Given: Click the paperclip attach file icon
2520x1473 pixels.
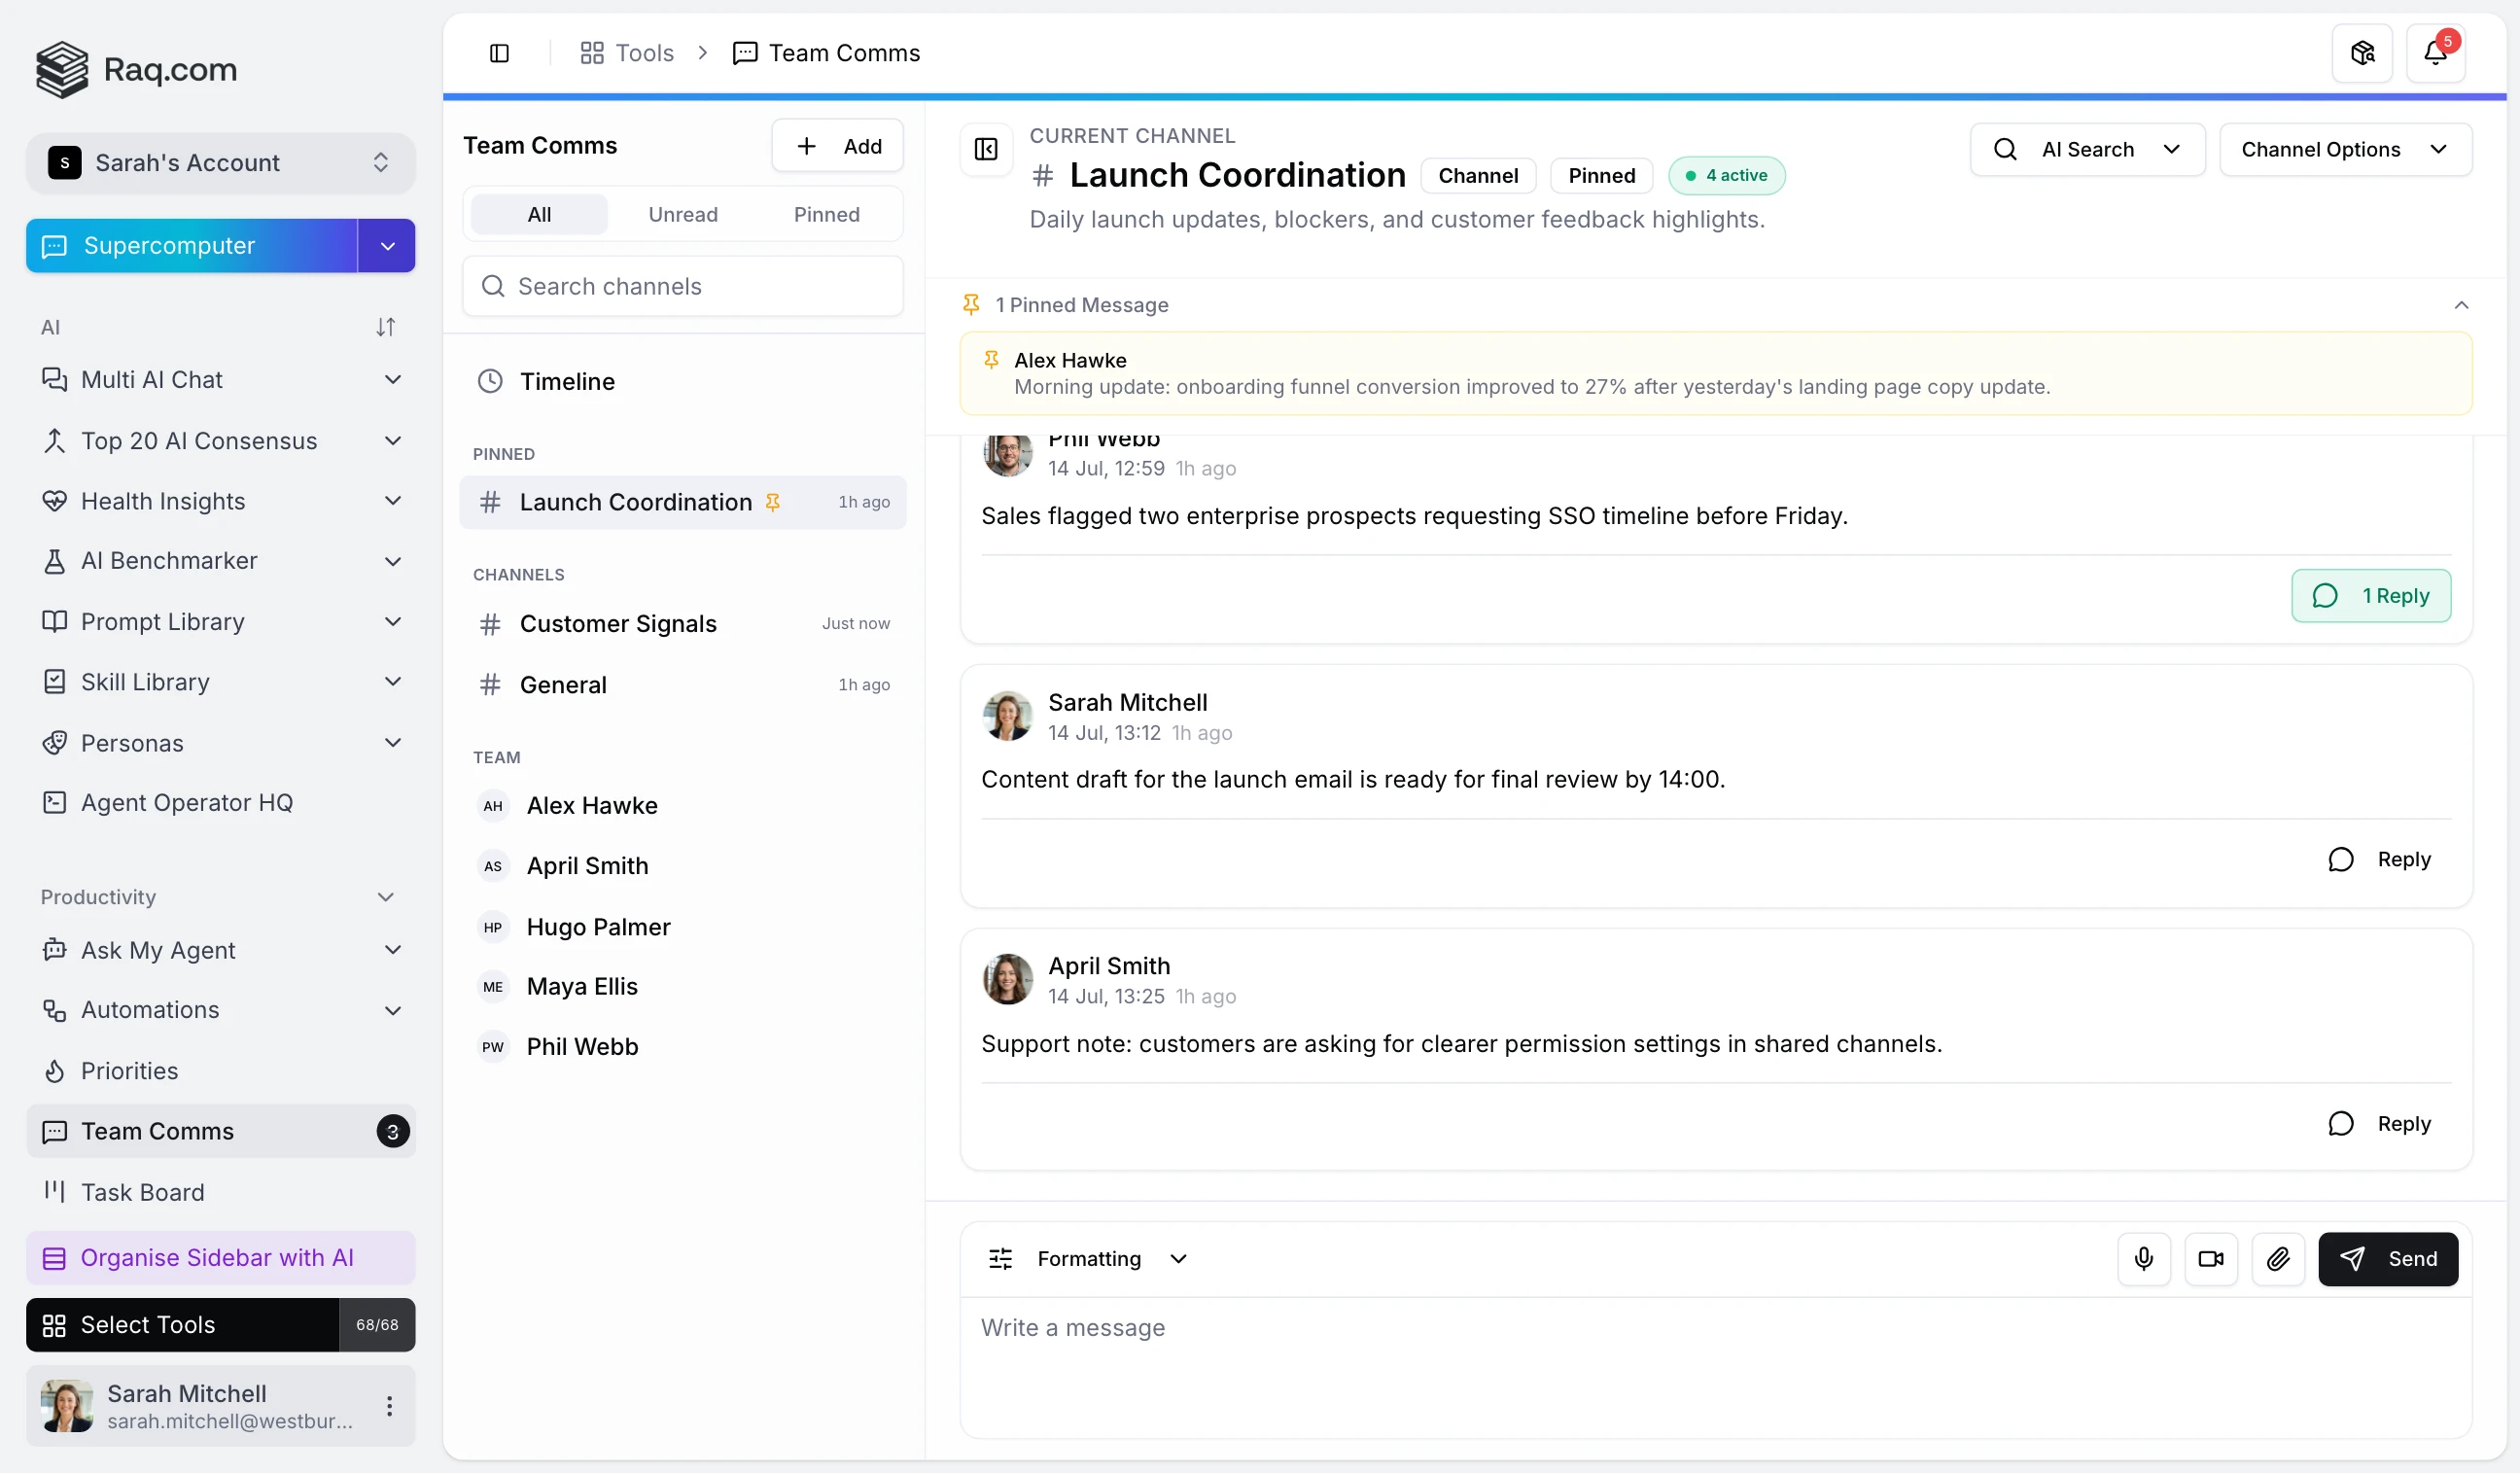Looking at the screenshot, I should [2278, 1258].
